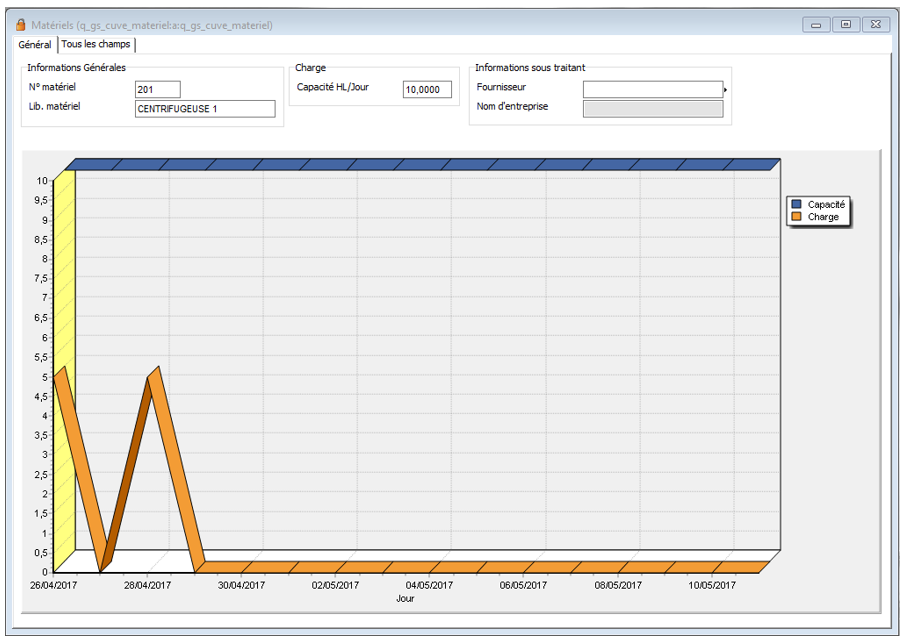Select the Capacité legend label

click(826, 204)
